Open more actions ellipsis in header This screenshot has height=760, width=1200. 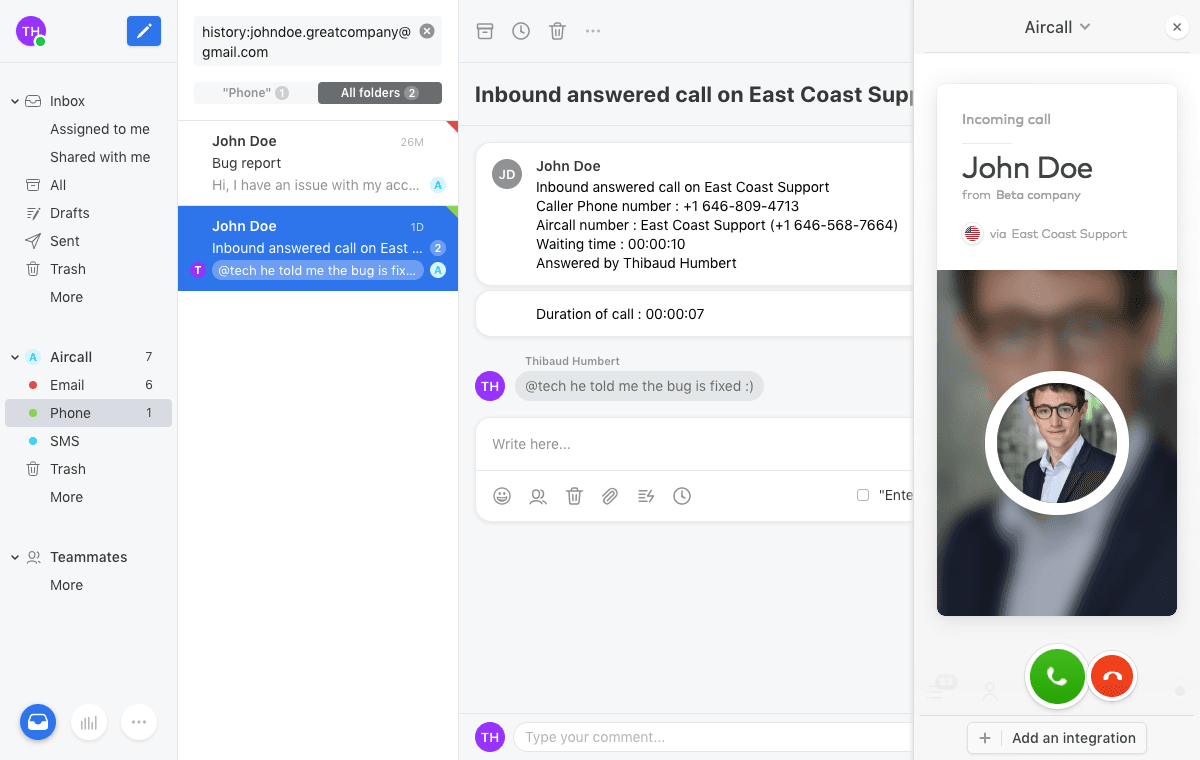tap(593, 31)
